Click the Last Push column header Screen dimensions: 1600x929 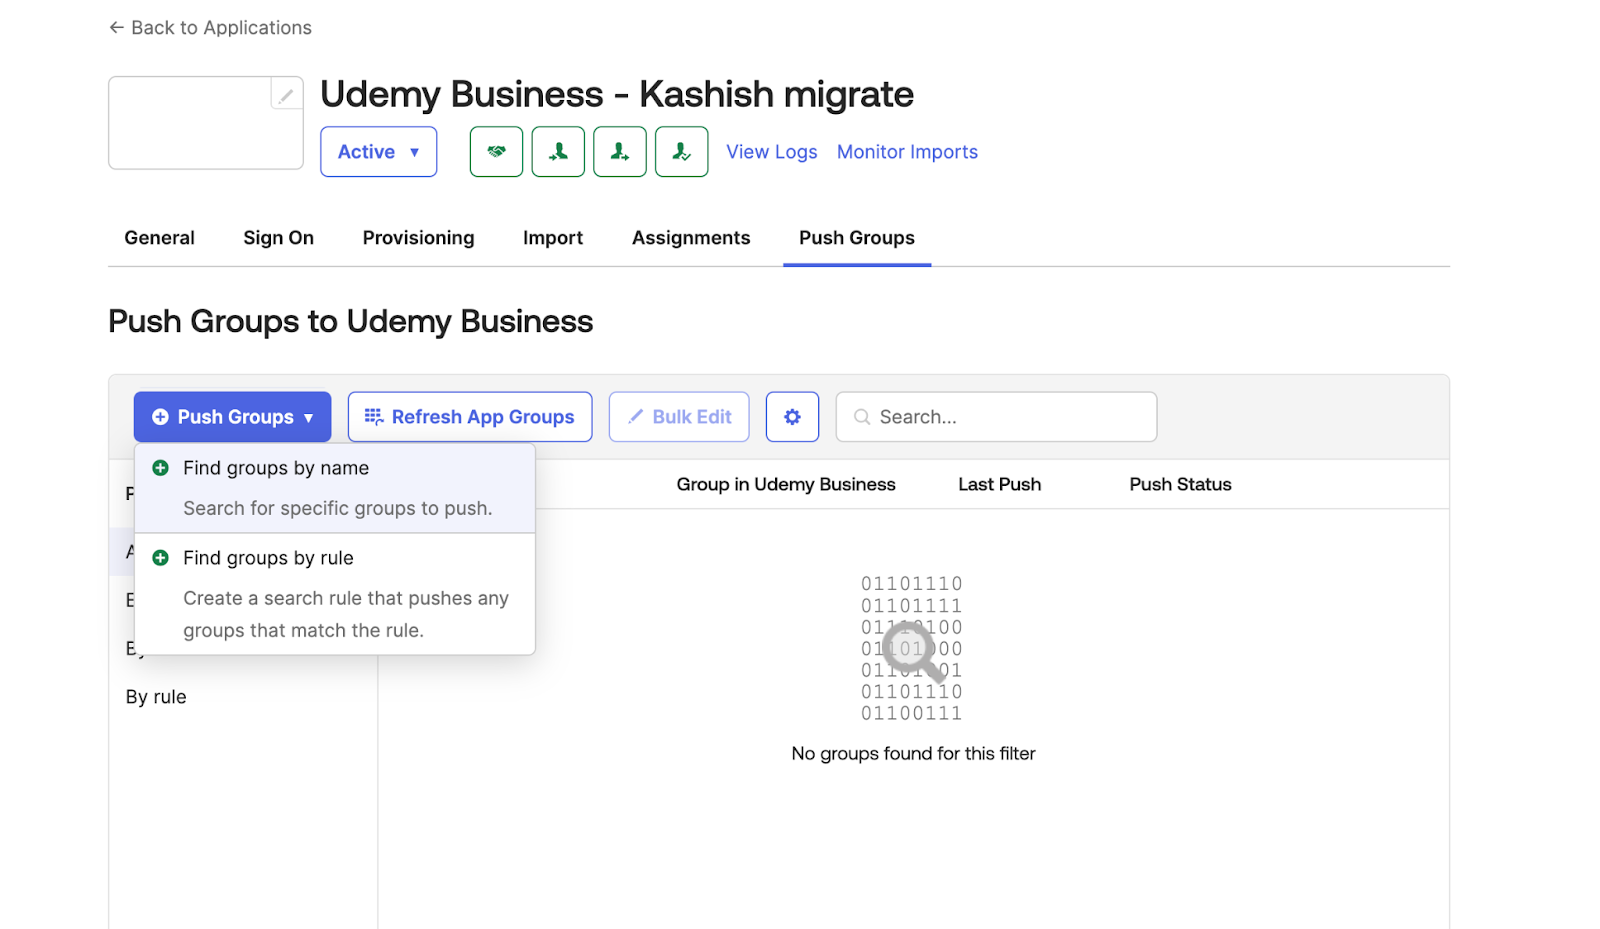(x=999, y=484)
